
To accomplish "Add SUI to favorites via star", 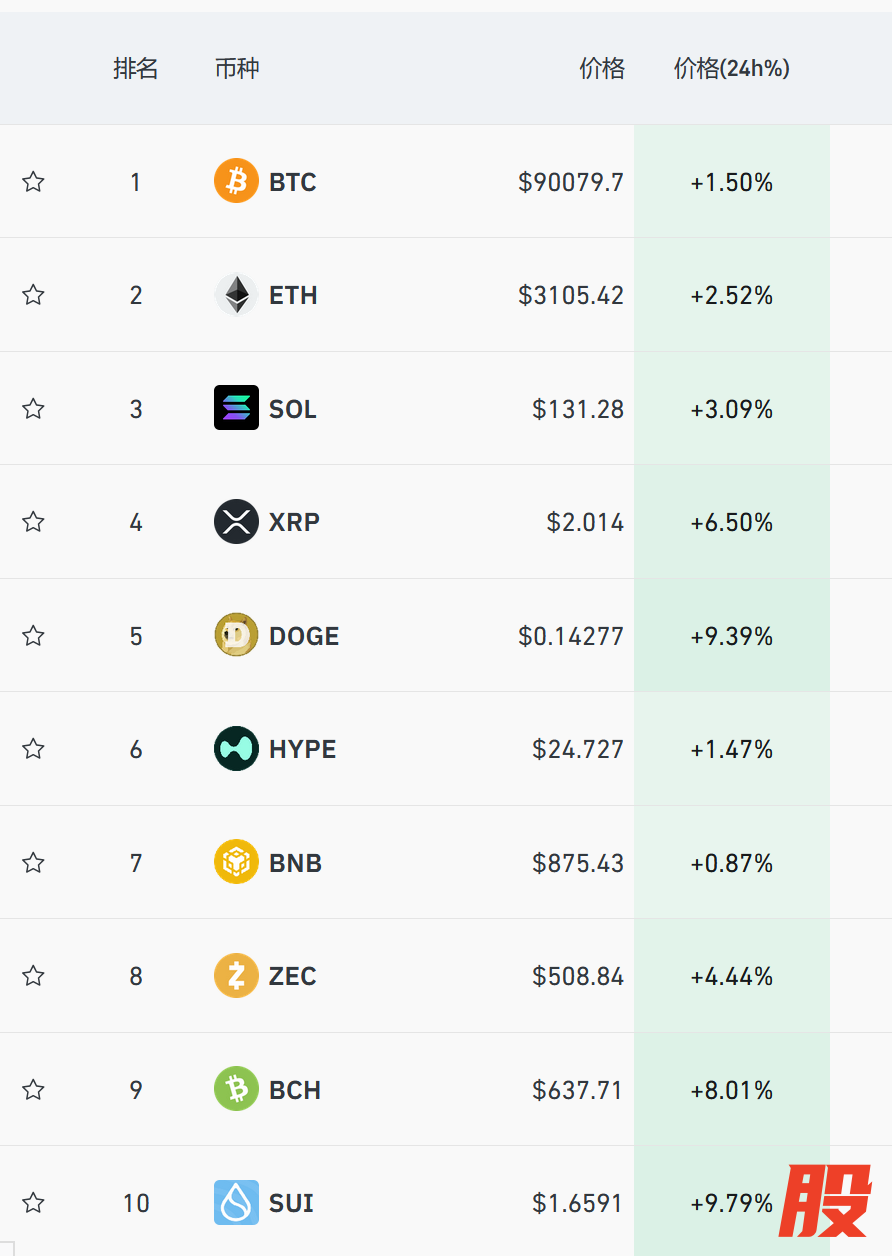I will coord(34,1202).
